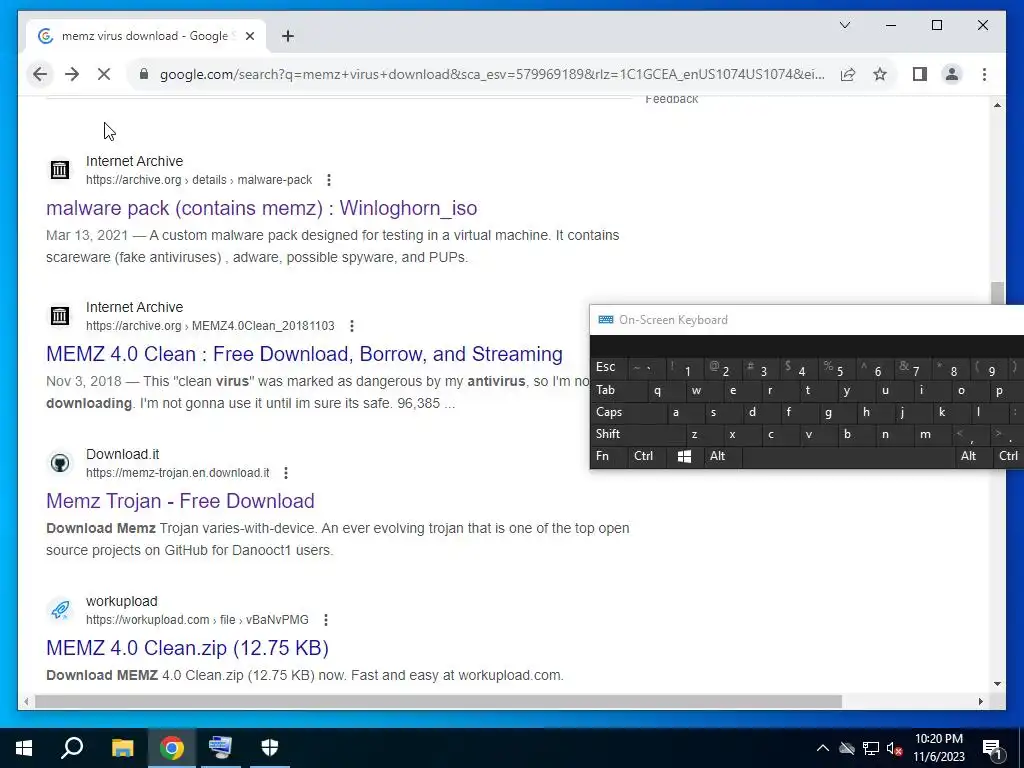
Task: Open the clock showing 10:20 PM
Action: (x=938, y=748)
